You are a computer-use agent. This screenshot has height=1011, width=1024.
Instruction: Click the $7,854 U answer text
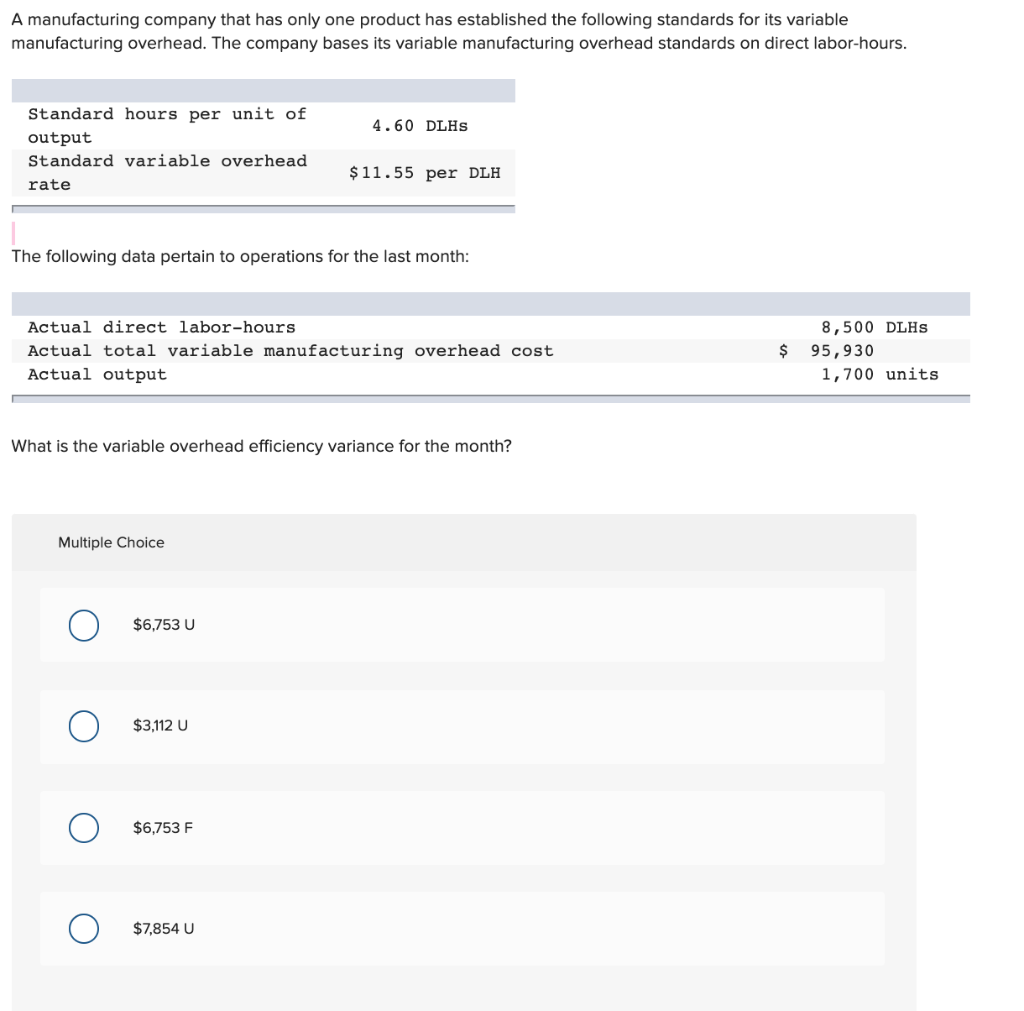(163, 928)
